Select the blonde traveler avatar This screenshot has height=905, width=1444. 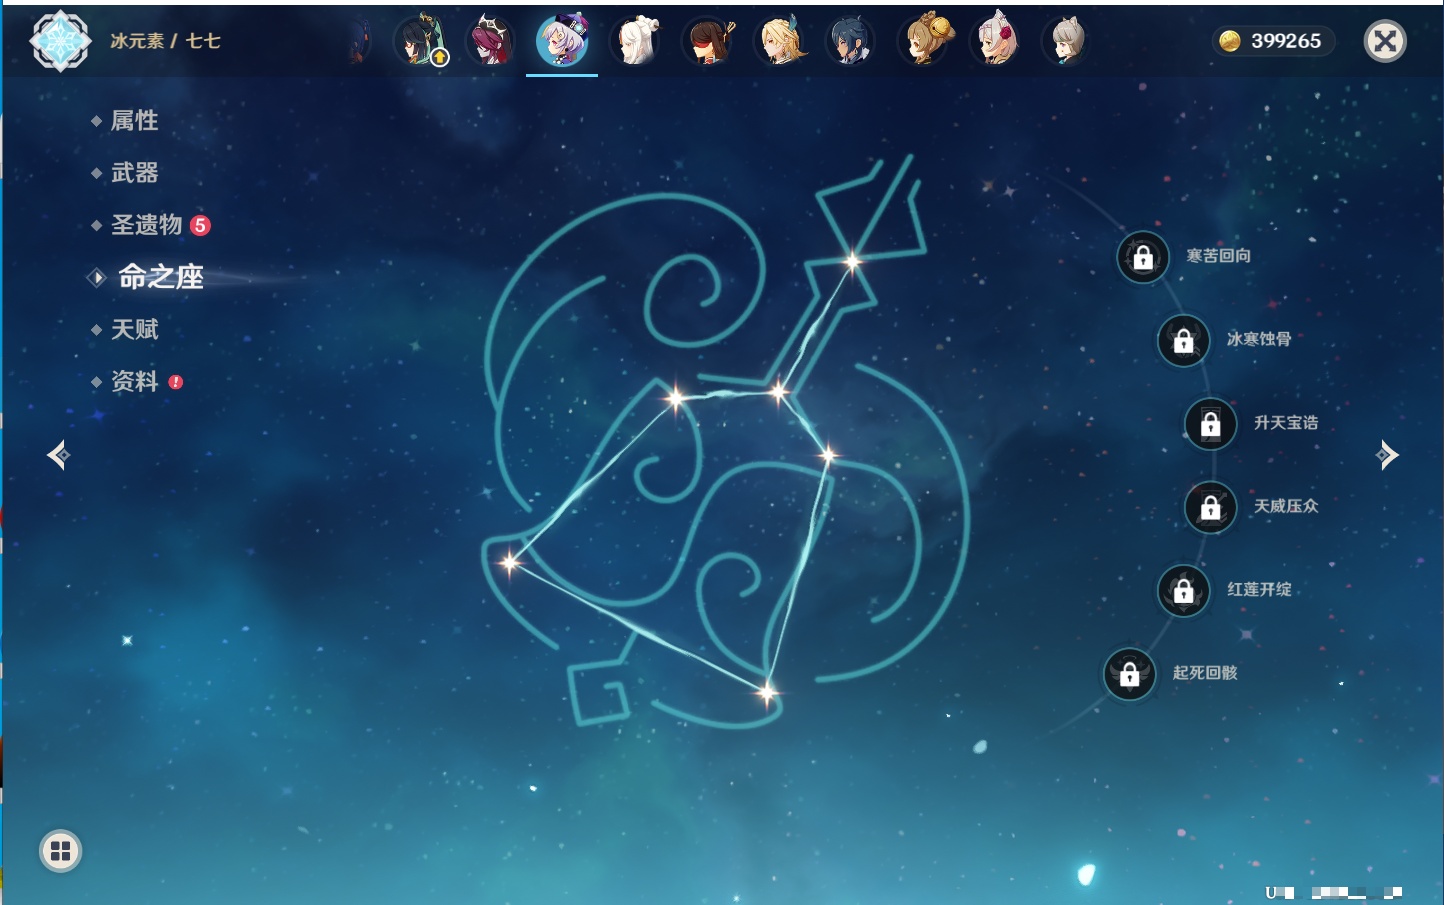point(780,41)
